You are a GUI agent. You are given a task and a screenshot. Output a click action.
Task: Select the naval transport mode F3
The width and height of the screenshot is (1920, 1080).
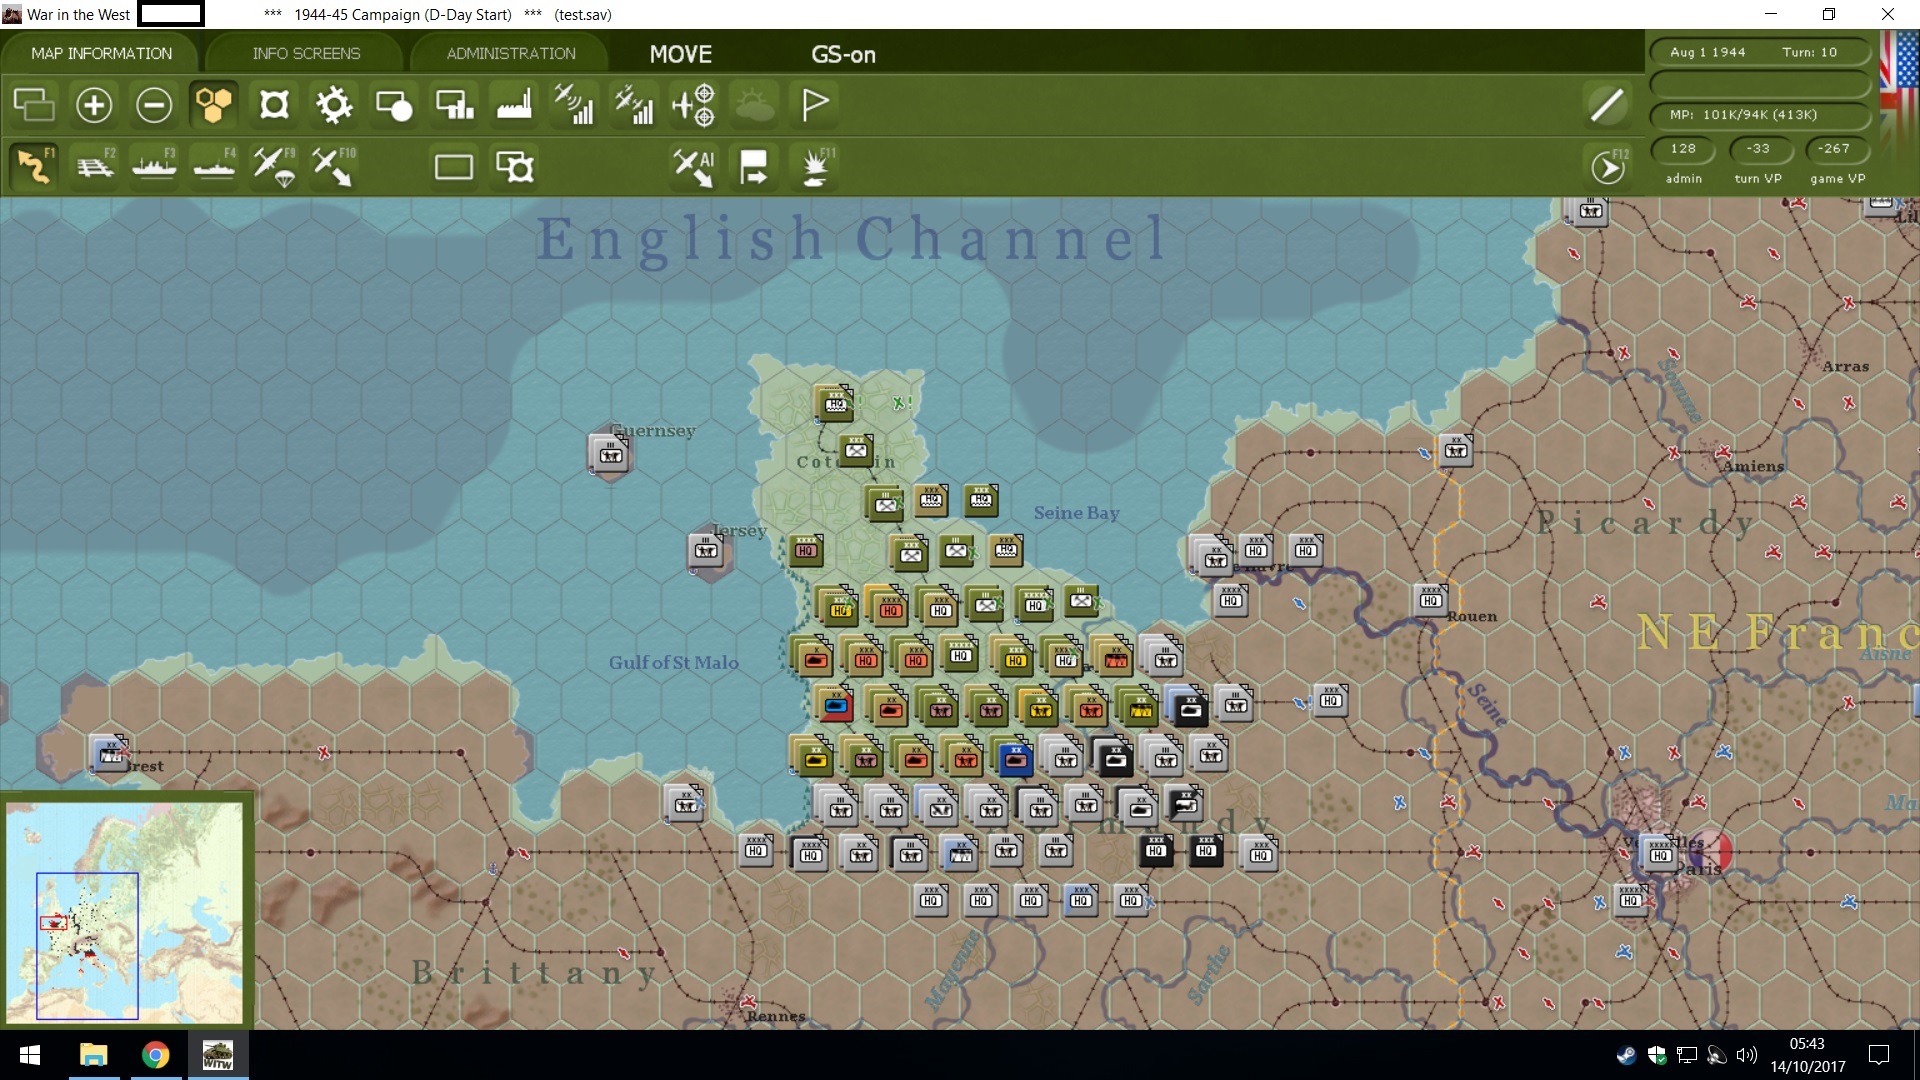(x=154, y=166)
